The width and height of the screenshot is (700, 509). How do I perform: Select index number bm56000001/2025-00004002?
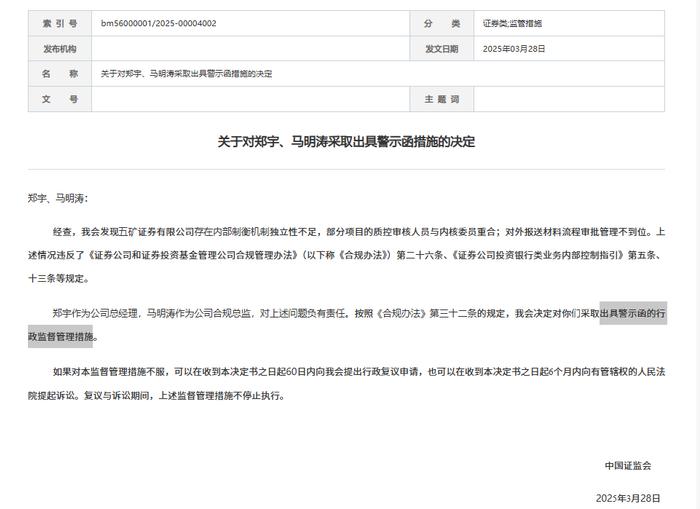[158, 23]
